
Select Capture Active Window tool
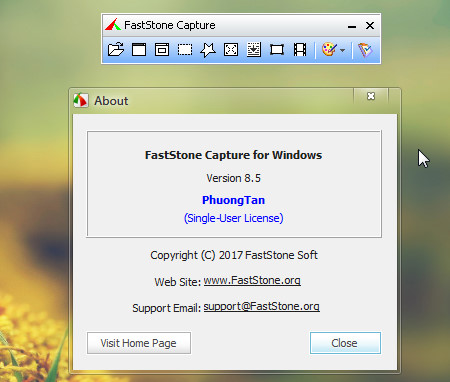[x=139, y=50]
